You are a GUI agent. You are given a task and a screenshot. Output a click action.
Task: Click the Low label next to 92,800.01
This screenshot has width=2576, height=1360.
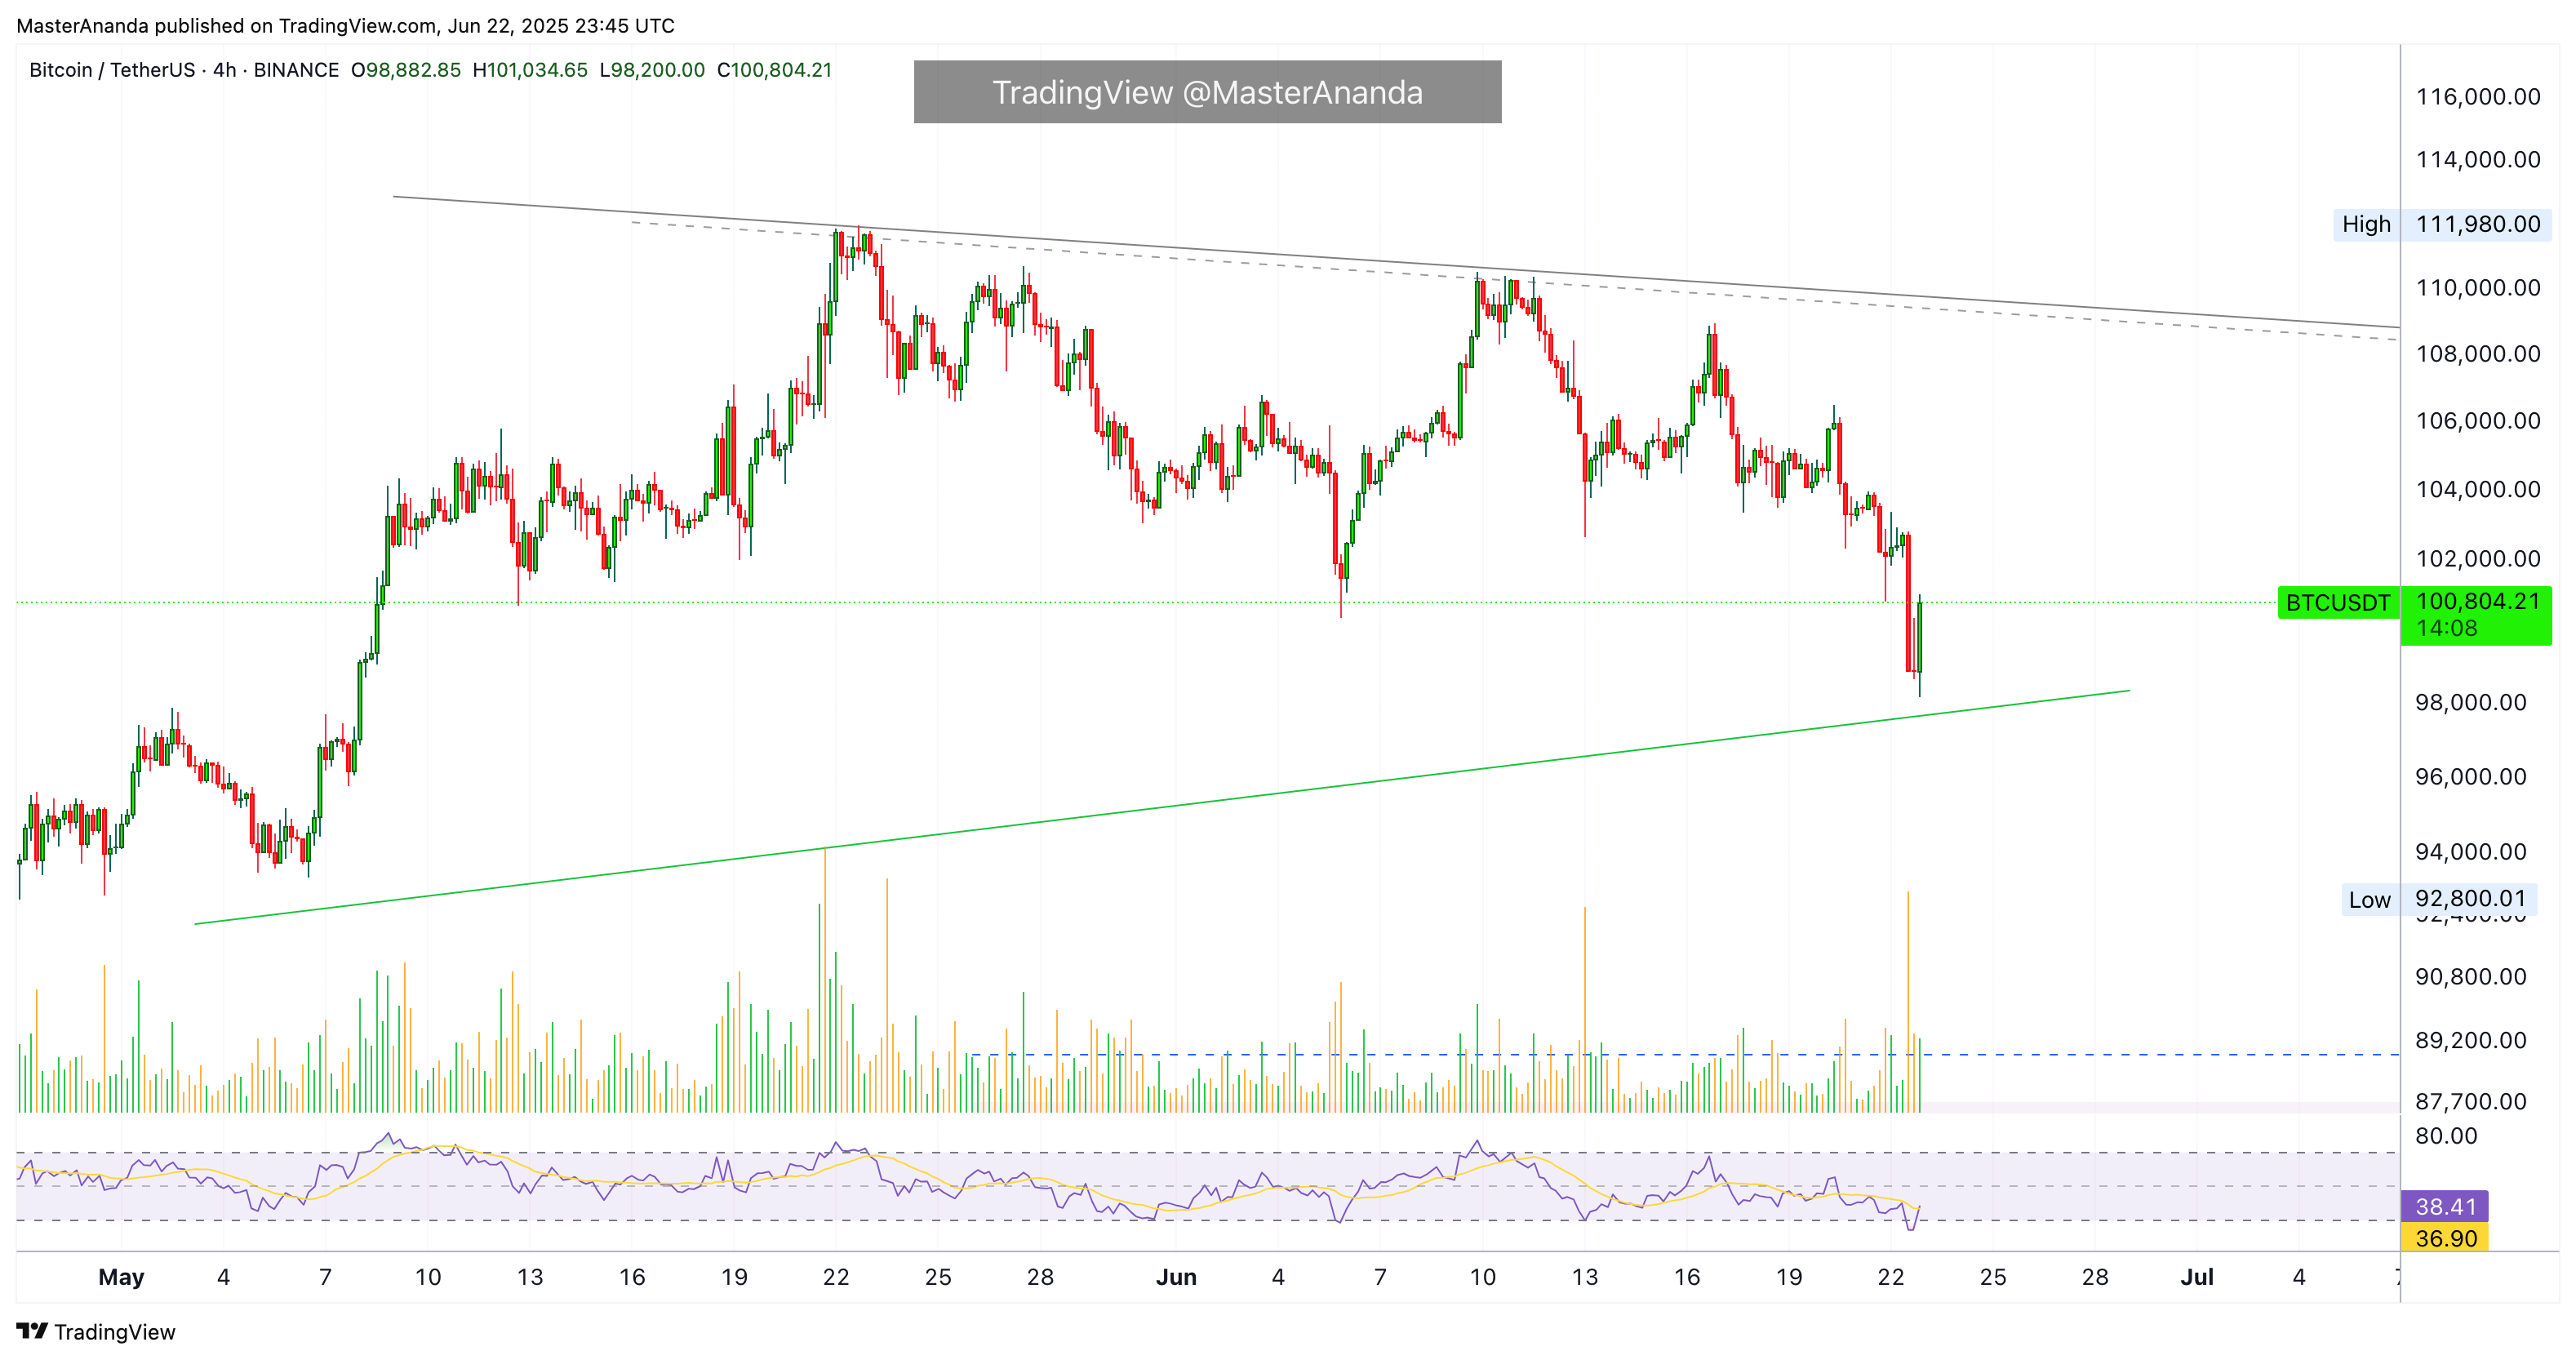click(2369, 900)
